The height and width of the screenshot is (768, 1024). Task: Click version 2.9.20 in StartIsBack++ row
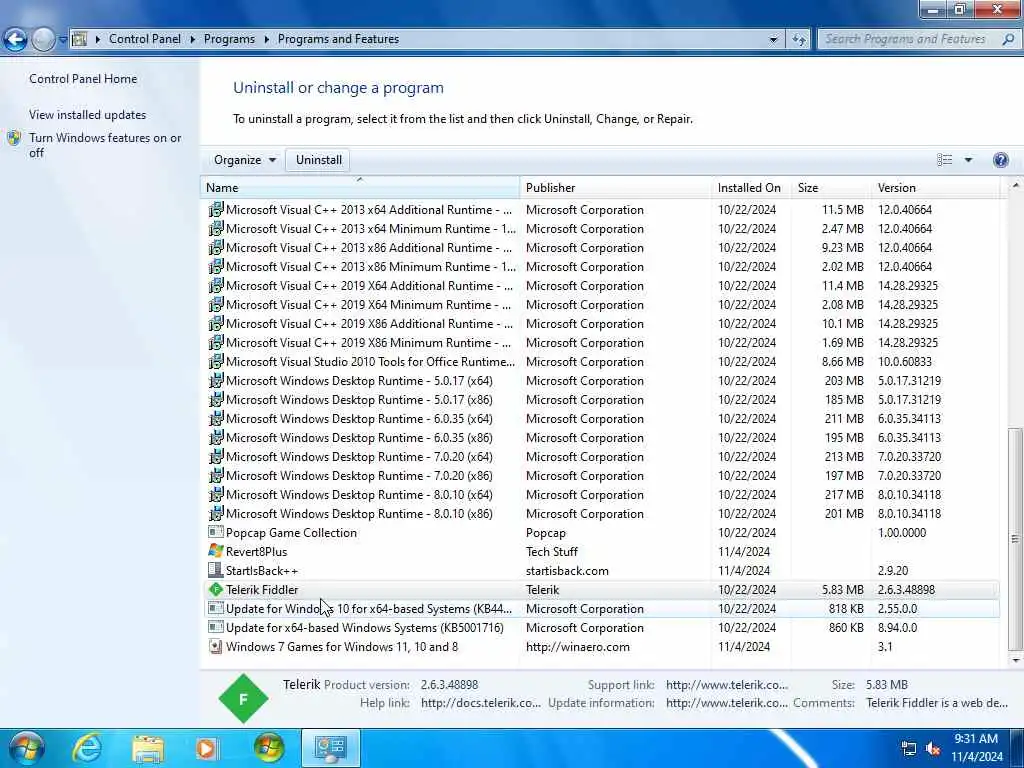tap(893, 571)
